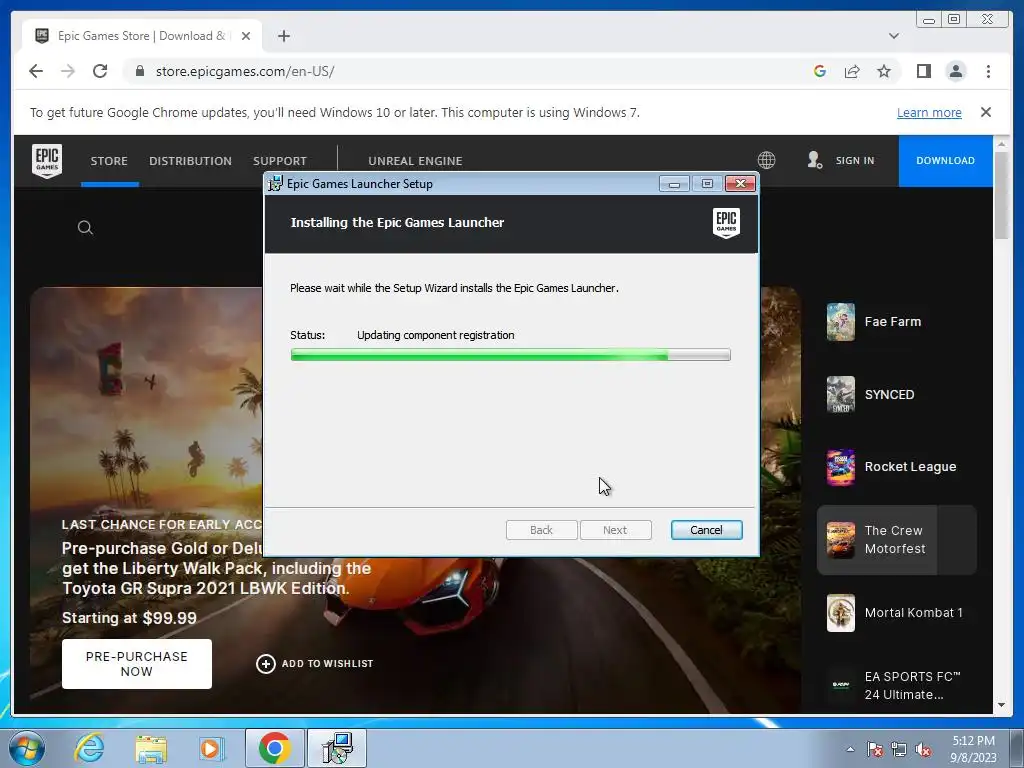Open the Windows Start menu
This screenshot has width=1024, height=768.
coord(27,748)
